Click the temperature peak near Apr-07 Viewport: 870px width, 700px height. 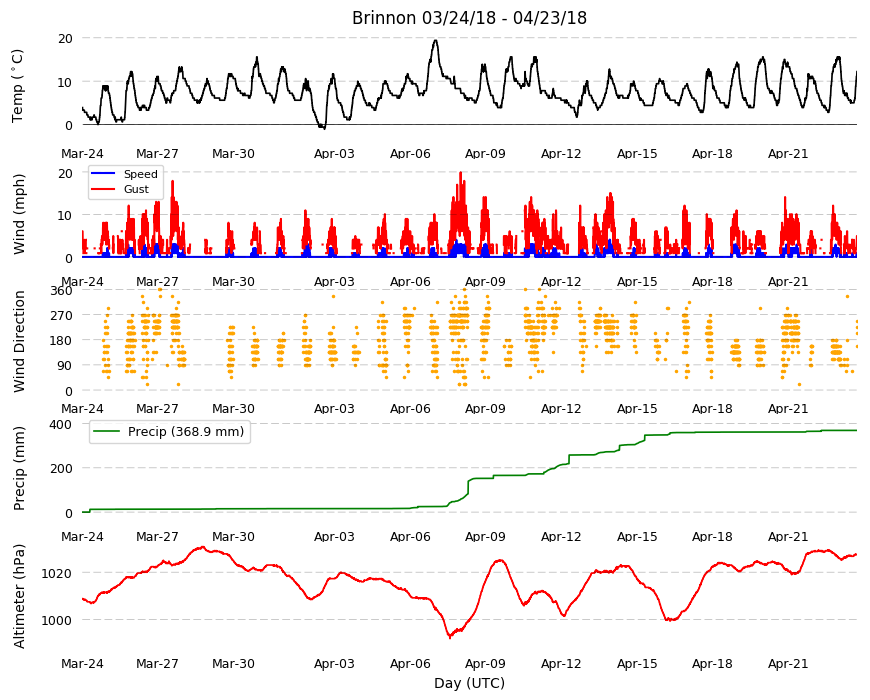click(436, 40)
